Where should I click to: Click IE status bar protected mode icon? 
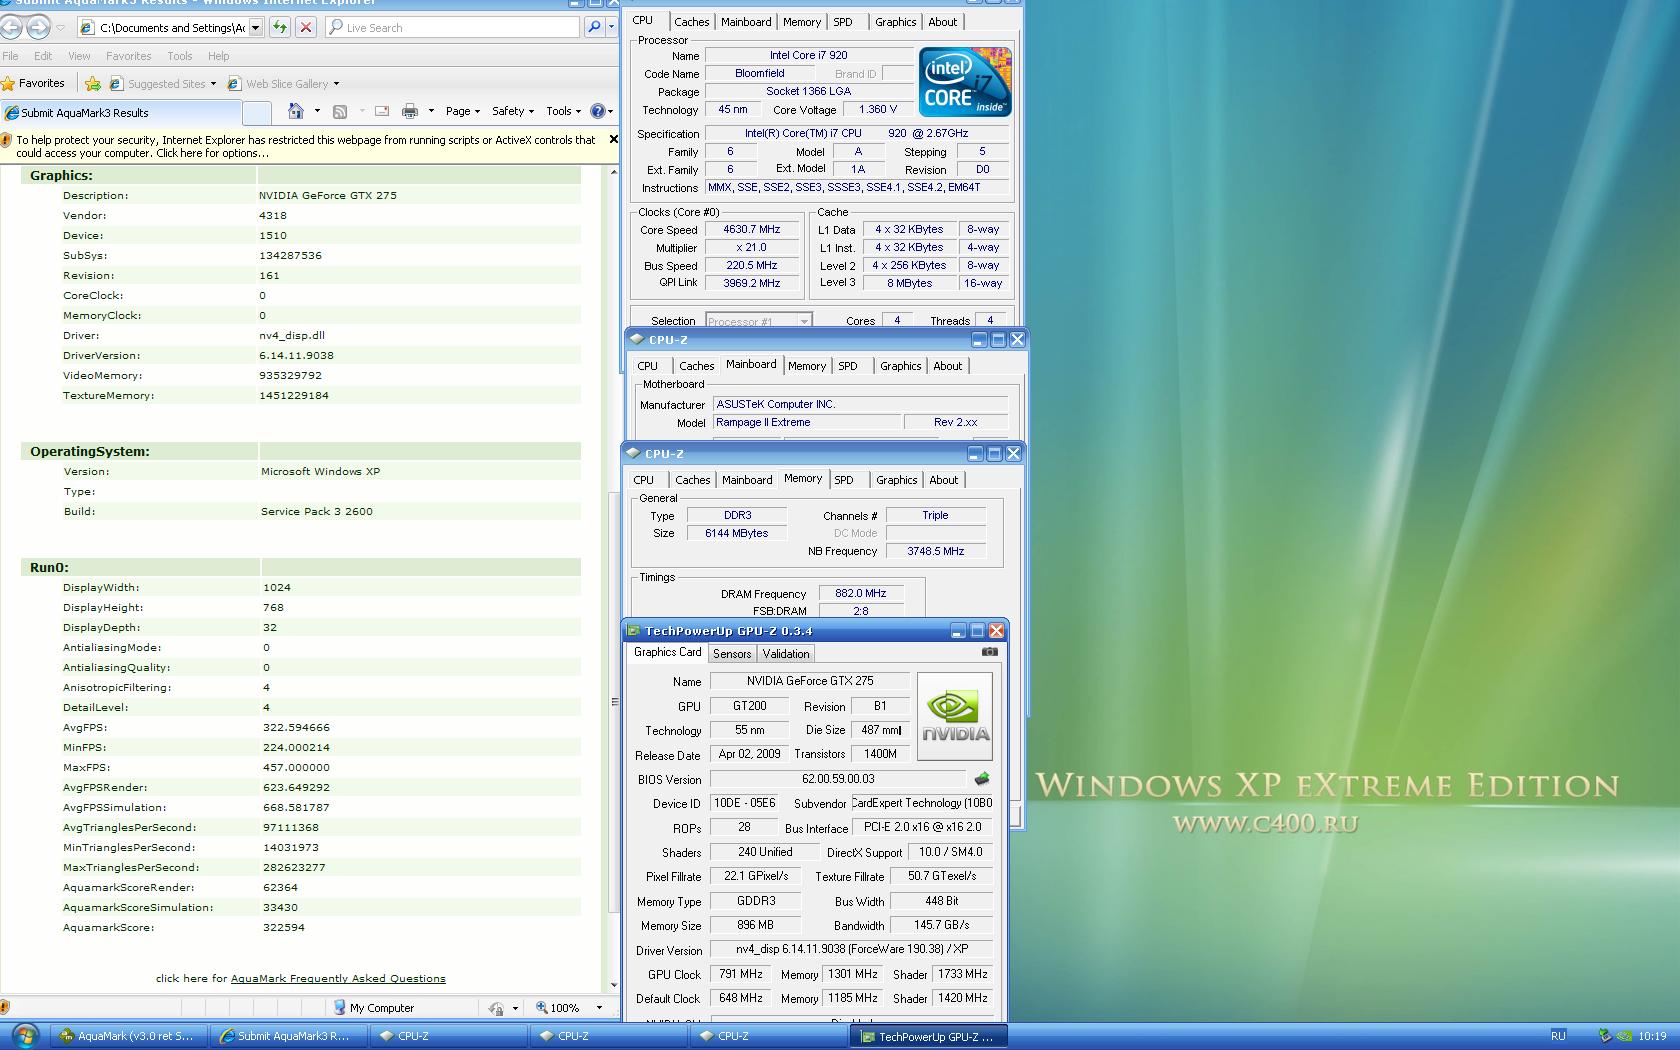[x=495, y=1008]
